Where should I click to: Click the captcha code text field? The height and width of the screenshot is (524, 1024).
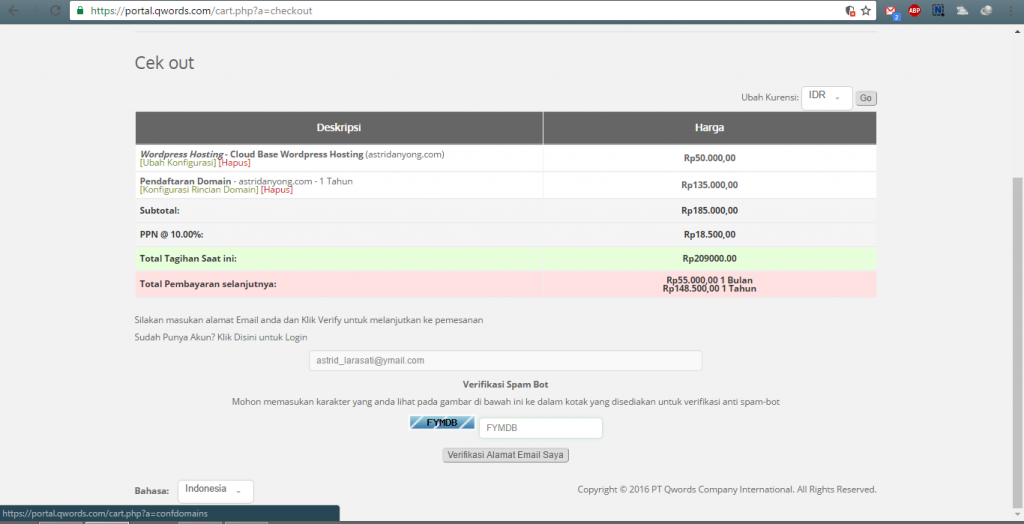pyautogui.click(x=540, y=428)
